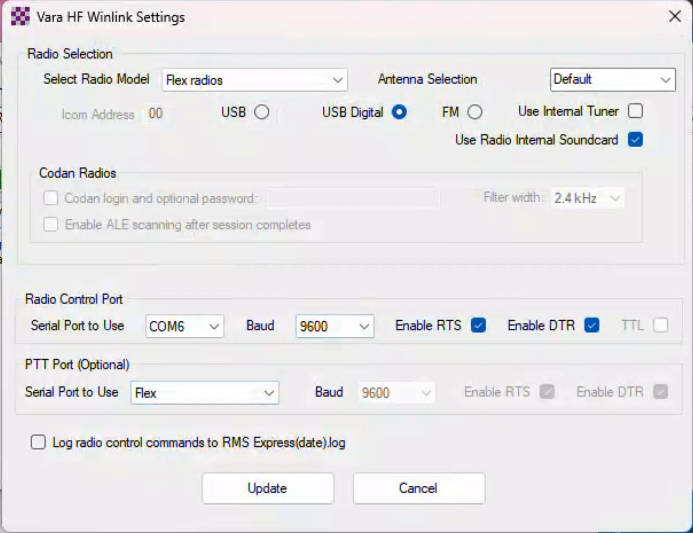Viewport: 693px width, 533px height.
Task: Select the FM radio button
Action: tap(475, 112)
